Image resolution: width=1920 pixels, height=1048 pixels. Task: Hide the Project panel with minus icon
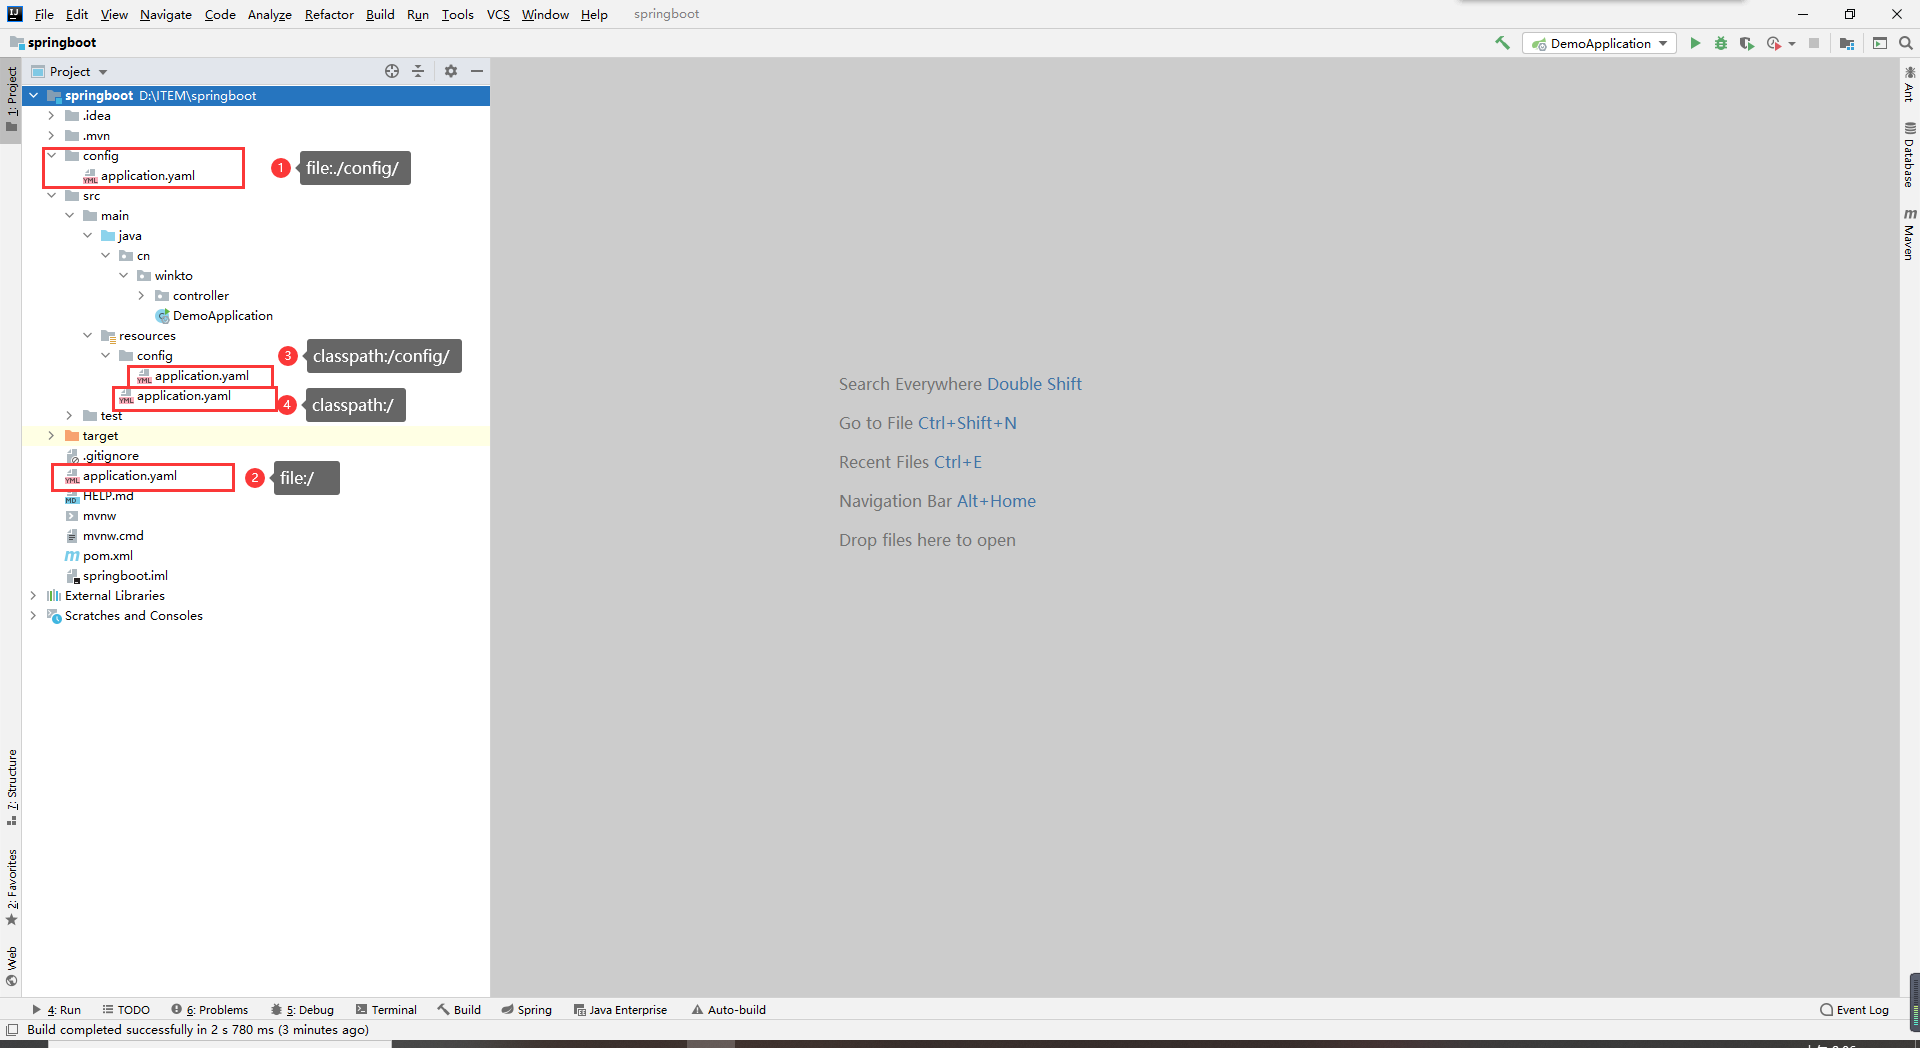coord(477,71)
